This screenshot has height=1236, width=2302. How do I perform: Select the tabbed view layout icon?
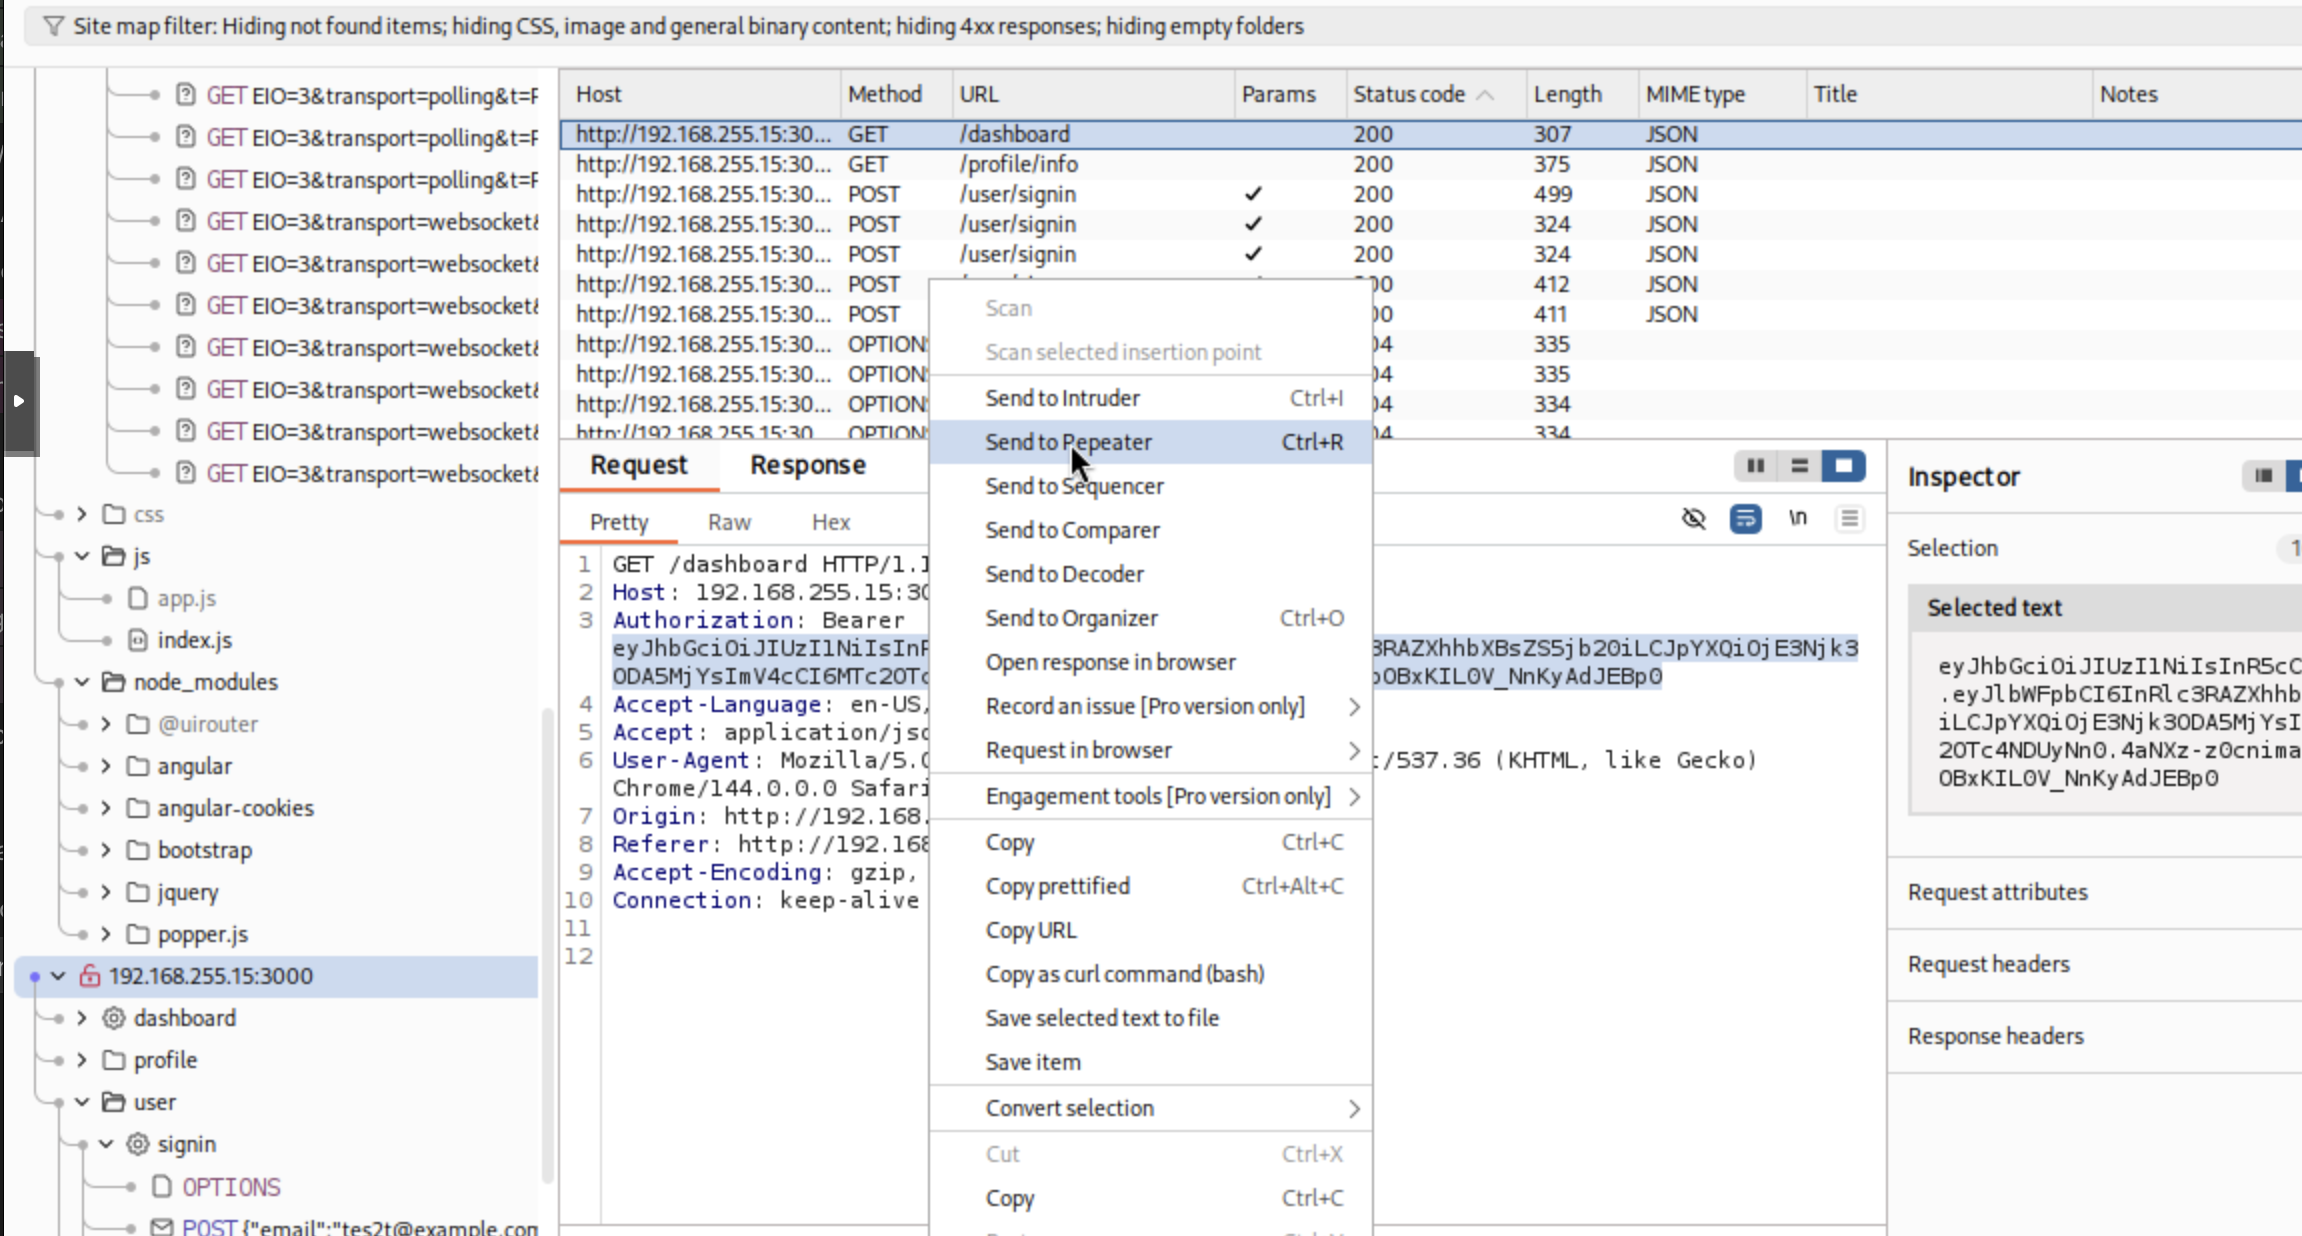click(1843, 466)
